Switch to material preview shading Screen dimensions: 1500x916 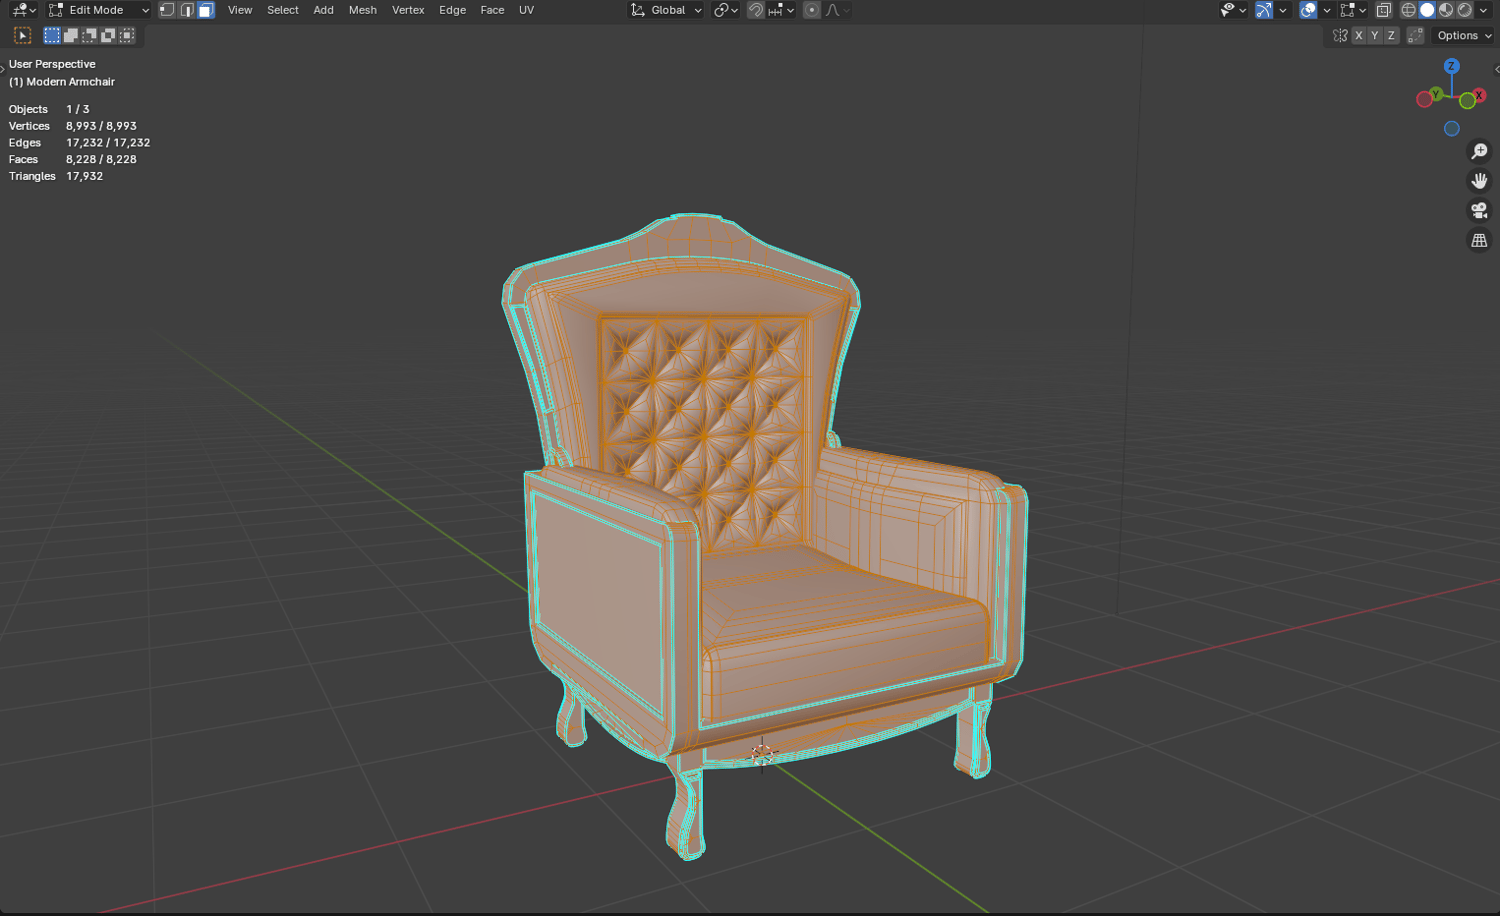1446,10
